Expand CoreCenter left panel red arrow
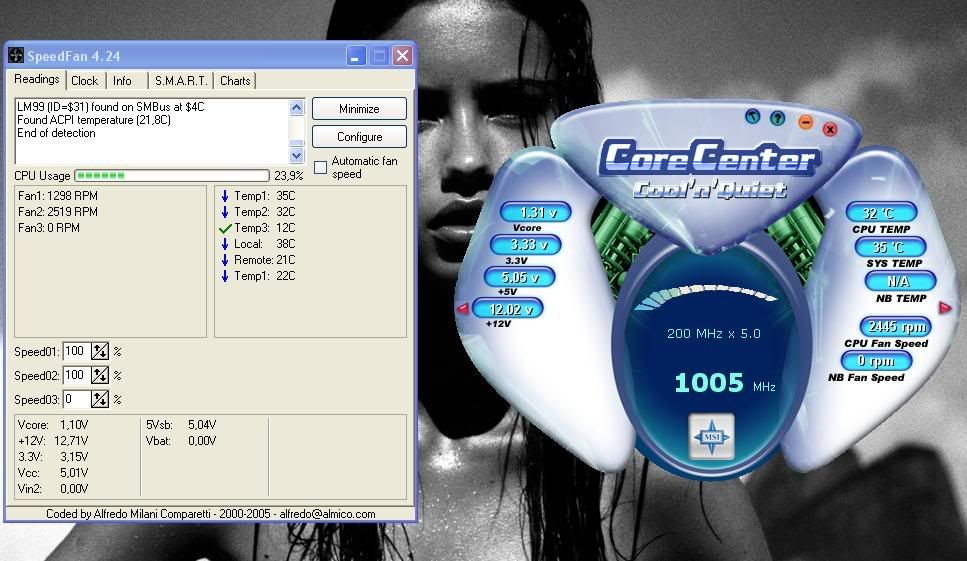This screenshot has width=967, height=561. pyautogui.click(x=462, y=308)
